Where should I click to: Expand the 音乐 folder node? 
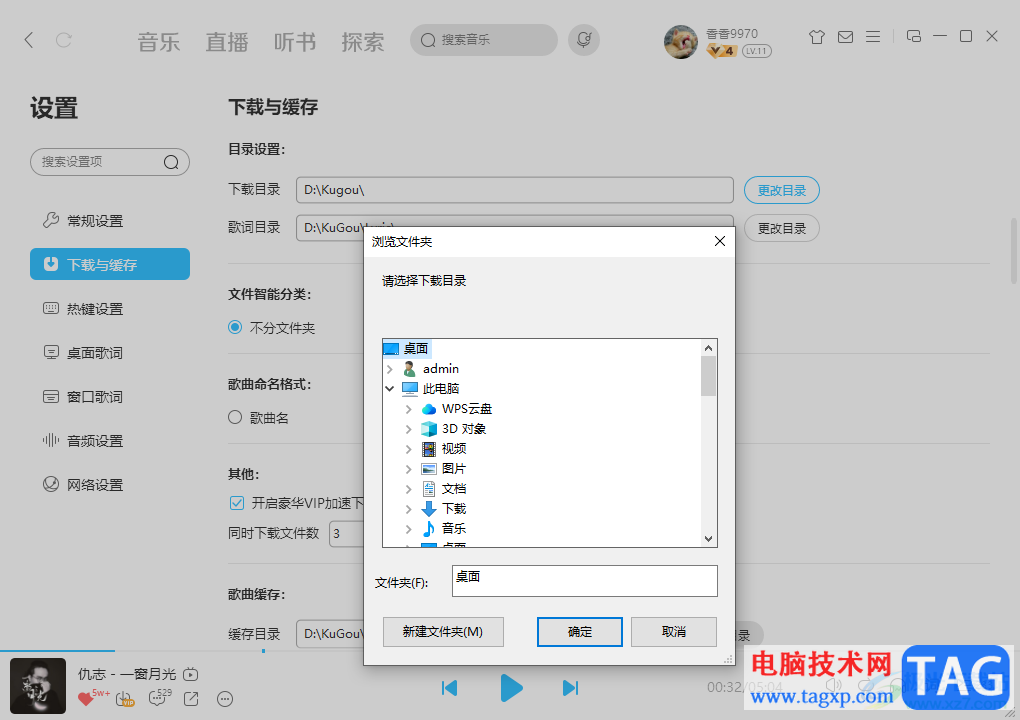(x=409, y=529)
